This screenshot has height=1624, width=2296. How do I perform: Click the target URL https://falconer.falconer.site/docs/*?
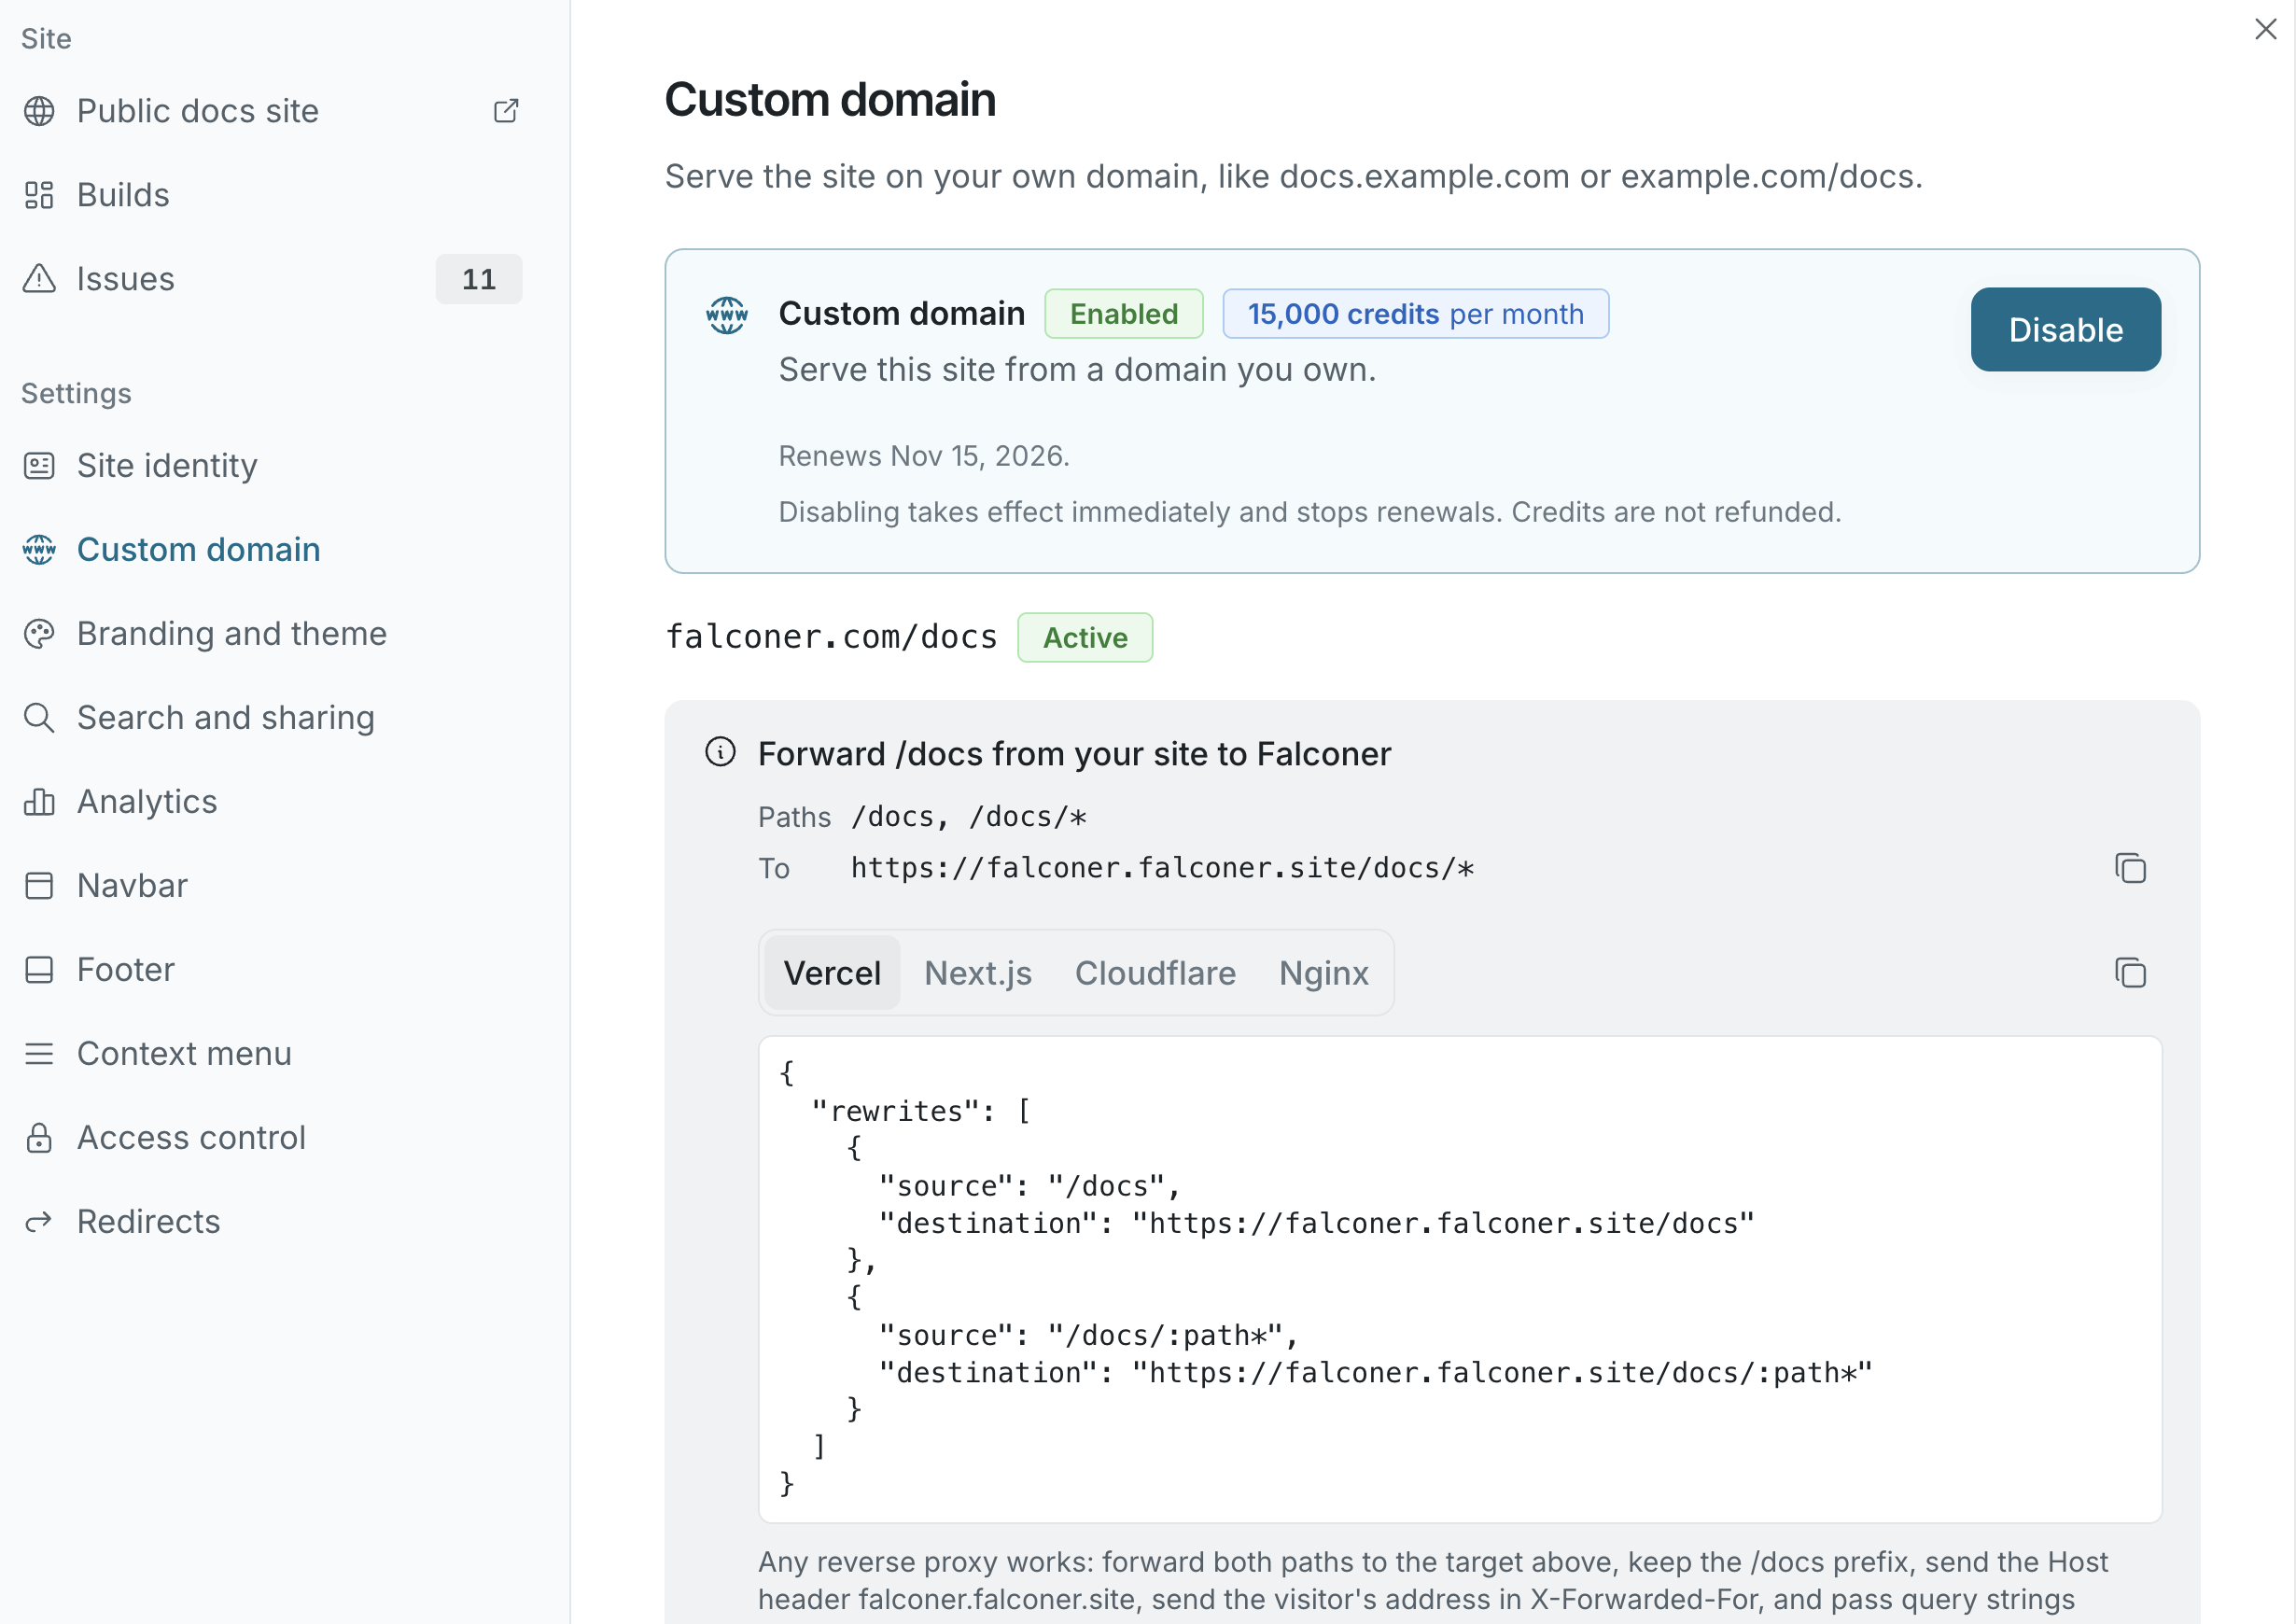coord(1163,868)
